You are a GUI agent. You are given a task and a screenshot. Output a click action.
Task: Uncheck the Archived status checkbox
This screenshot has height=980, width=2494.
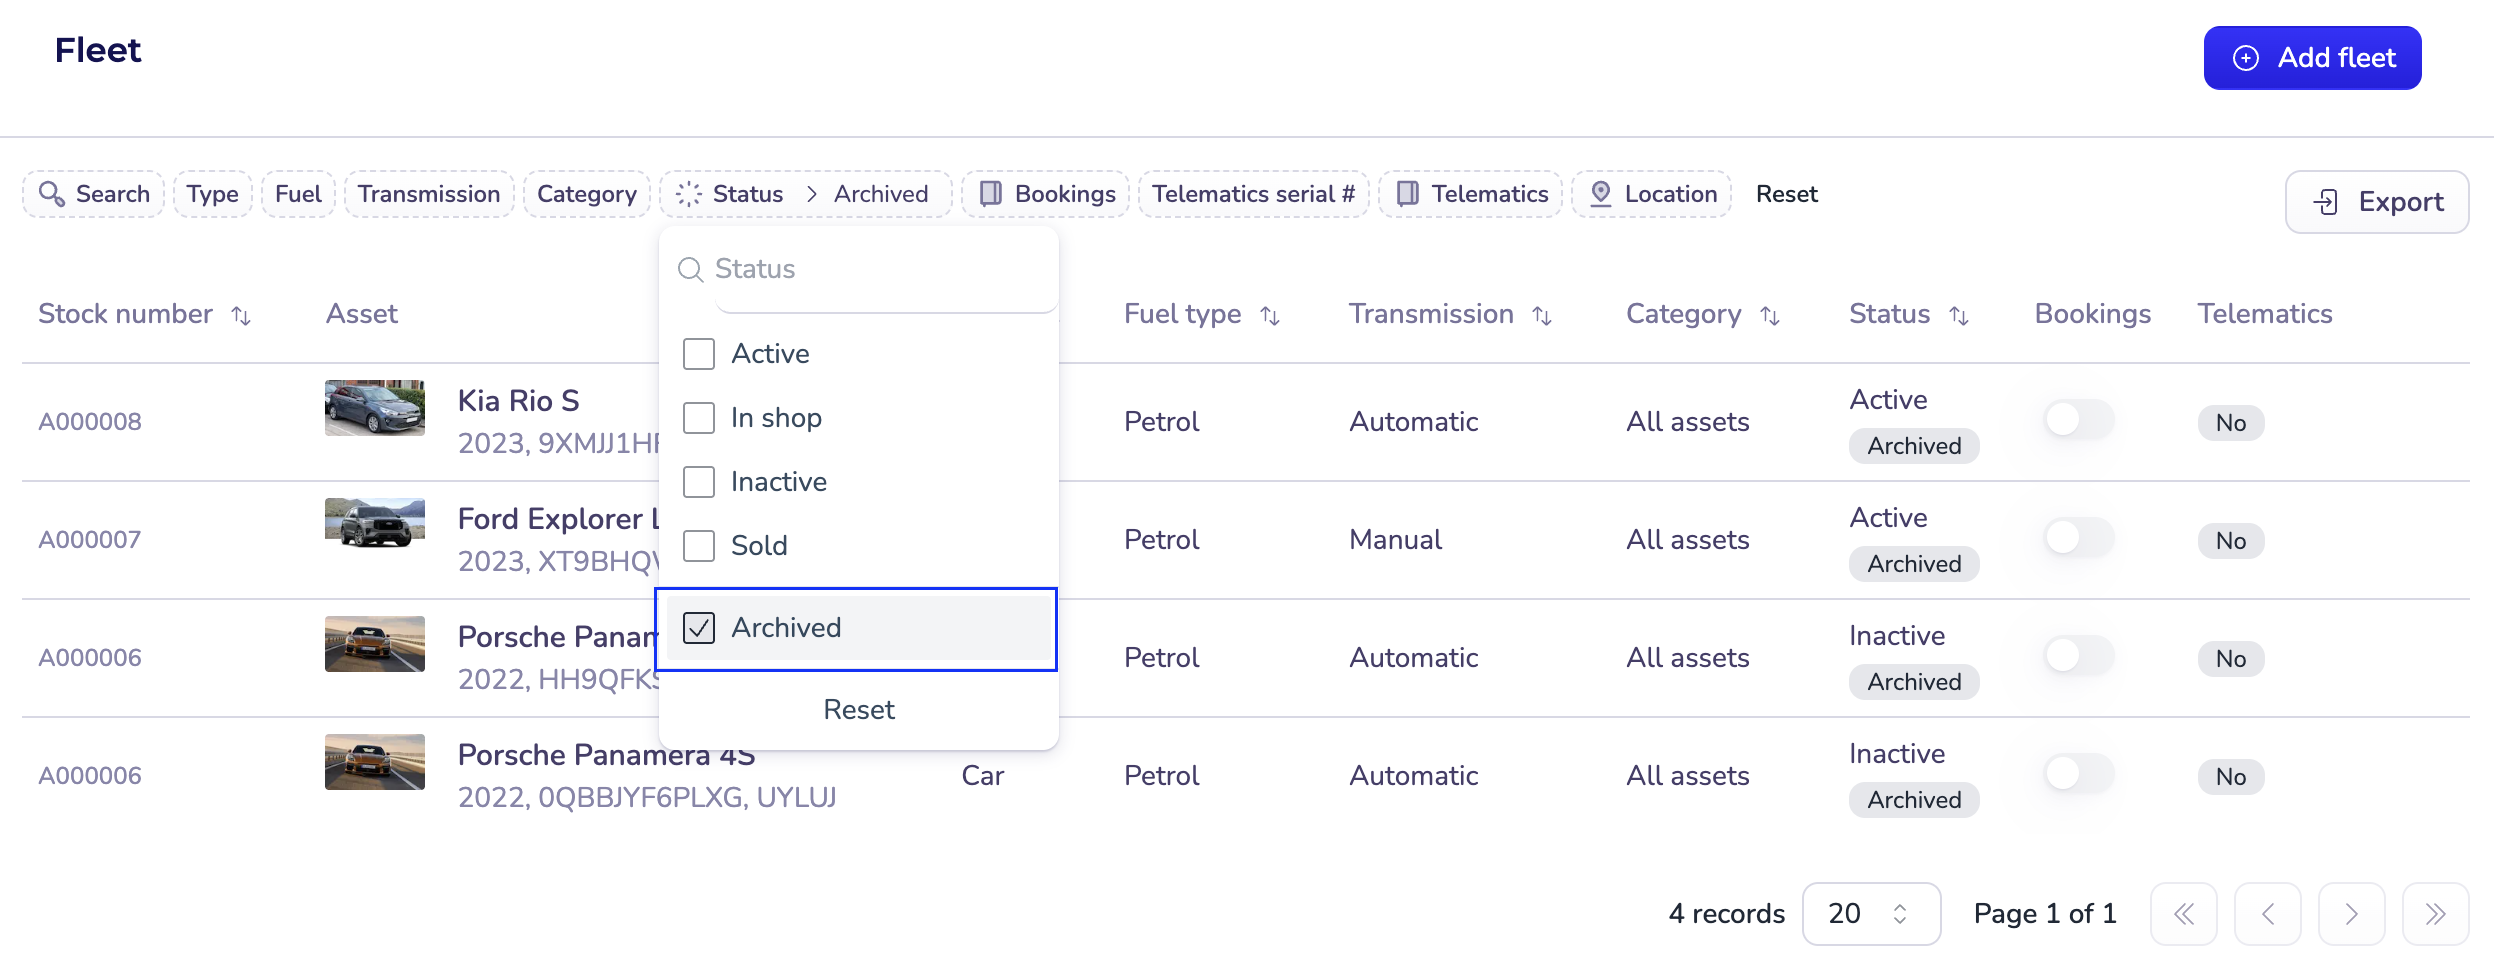click(x=699, y=628)
